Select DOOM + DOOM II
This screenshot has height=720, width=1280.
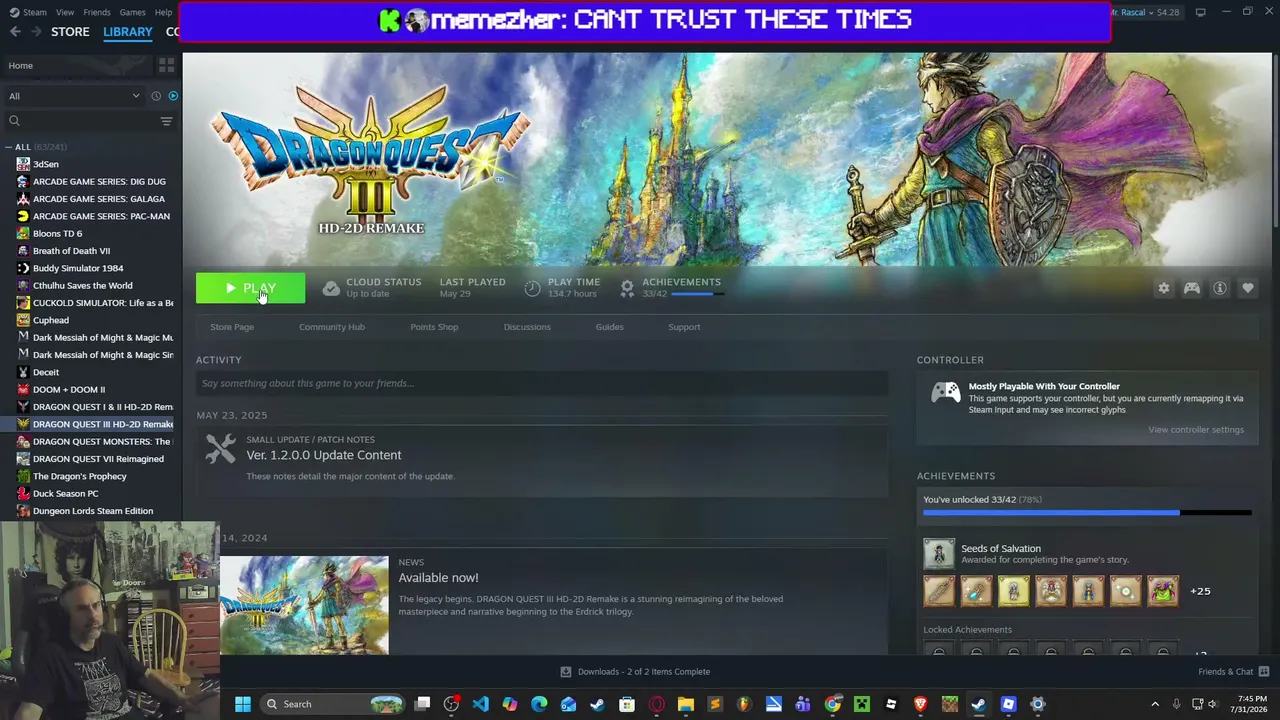[69, 390]
